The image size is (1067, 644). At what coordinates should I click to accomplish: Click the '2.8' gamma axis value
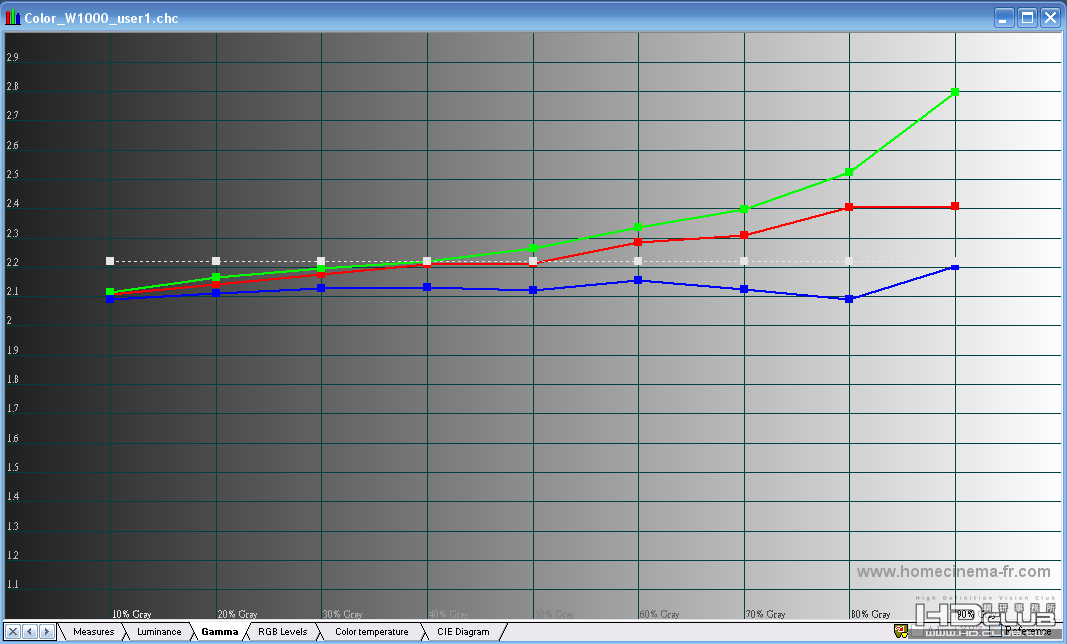tap(12, 86)
